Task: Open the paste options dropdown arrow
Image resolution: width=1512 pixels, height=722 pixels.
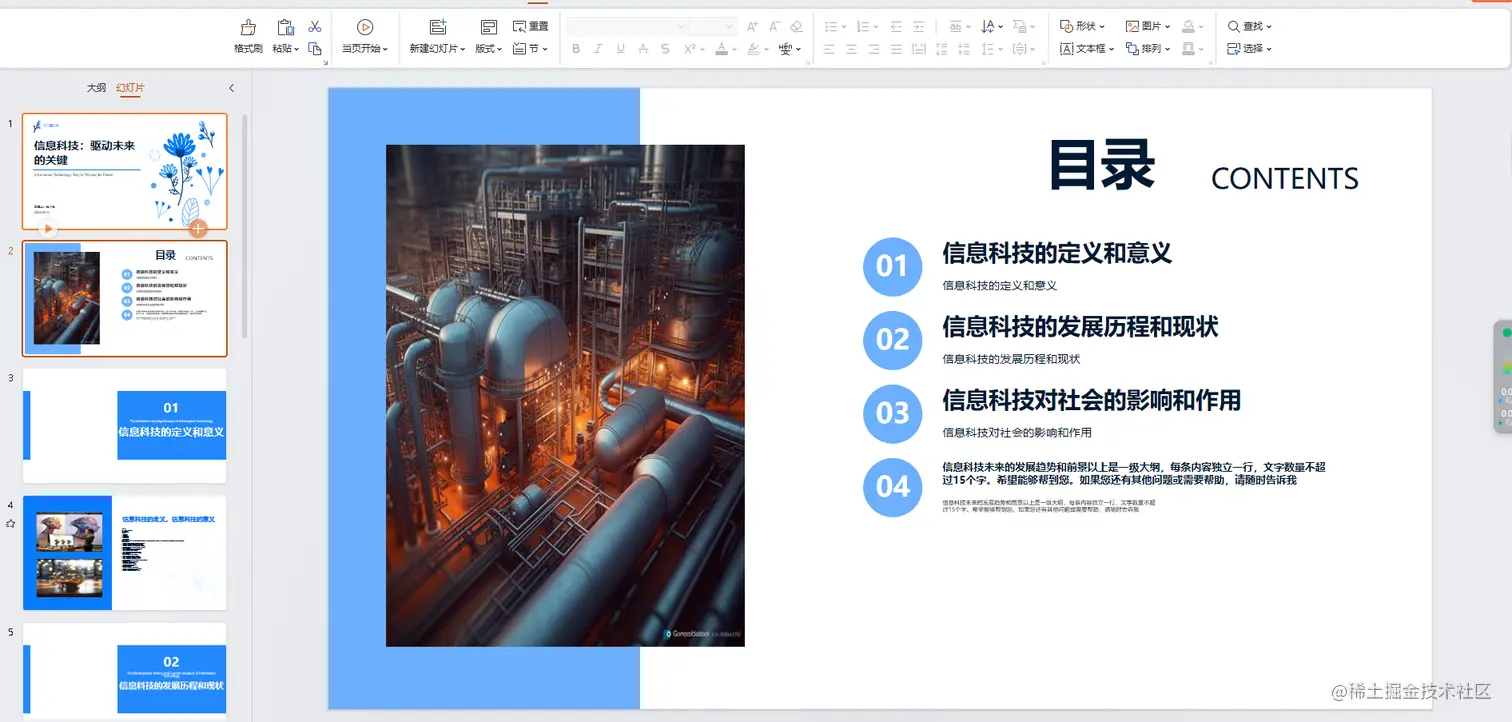Action: 294,49
